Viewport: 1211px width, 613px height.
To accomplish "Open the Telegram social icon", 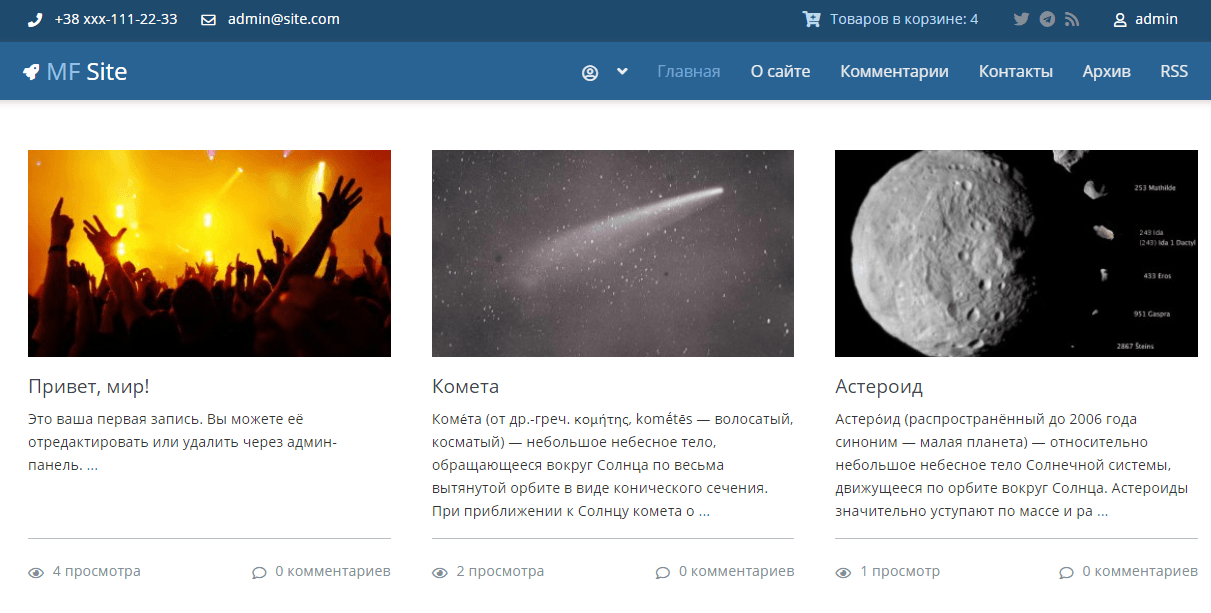I will tap(1047, 19).
